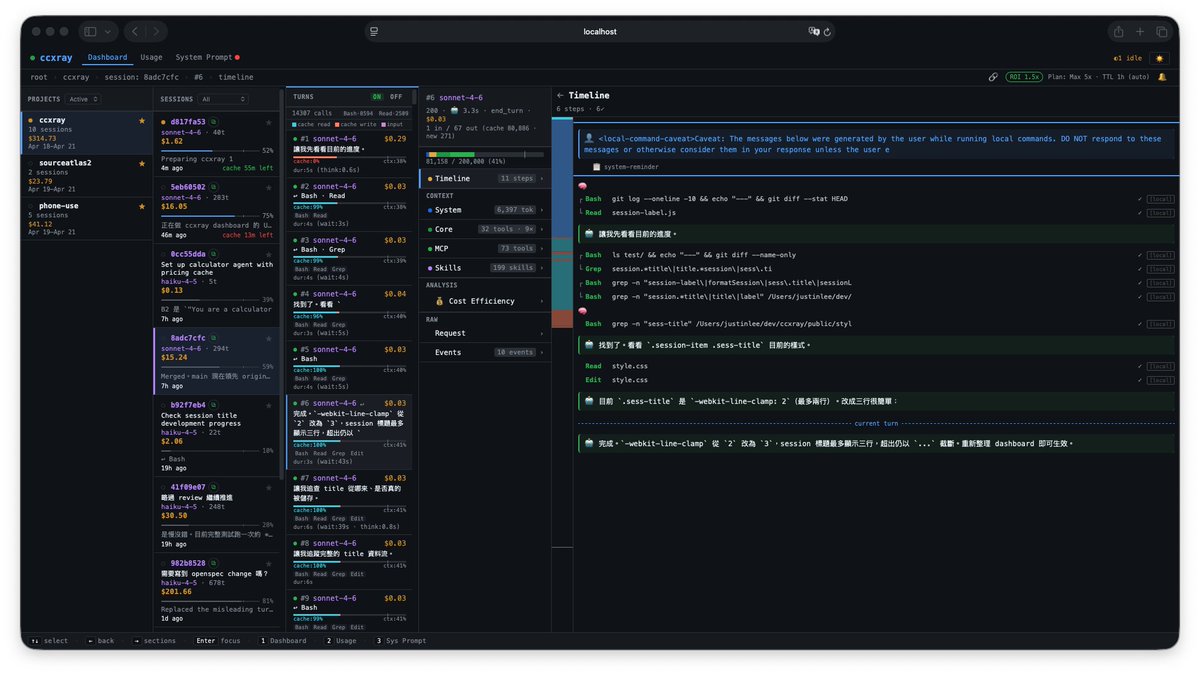Copy session ID d817fa53 icon

coord(214,122)
